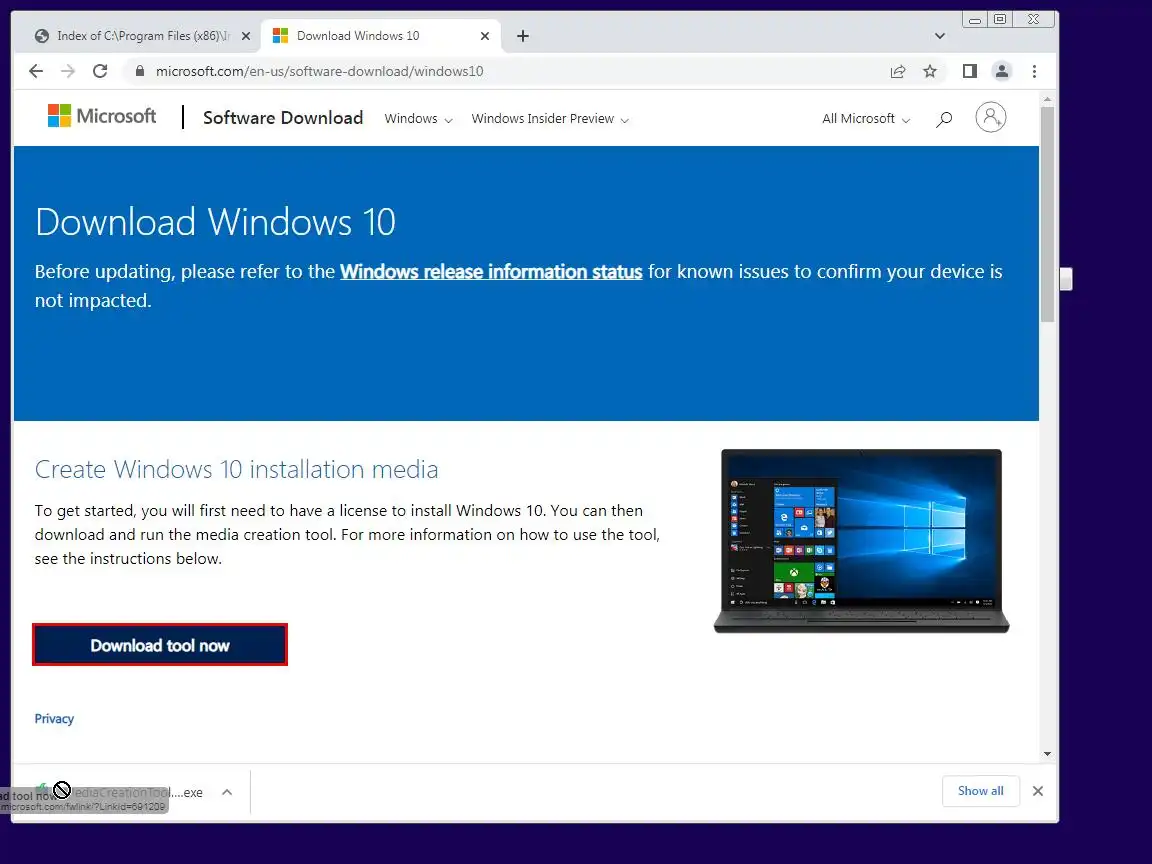Expand the Windows menu
Viewport: 1152px width, 864px height.
click(x=418, y=119)
